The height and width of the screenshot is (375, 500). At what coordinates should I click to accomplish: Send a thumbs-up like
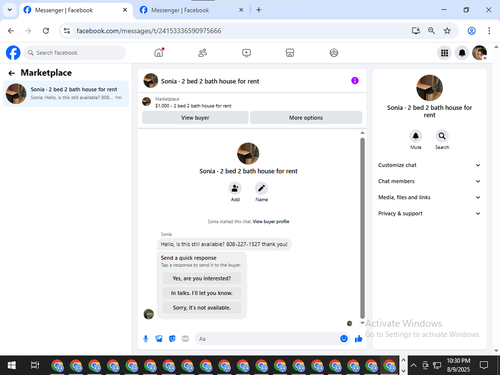(359, 339)
